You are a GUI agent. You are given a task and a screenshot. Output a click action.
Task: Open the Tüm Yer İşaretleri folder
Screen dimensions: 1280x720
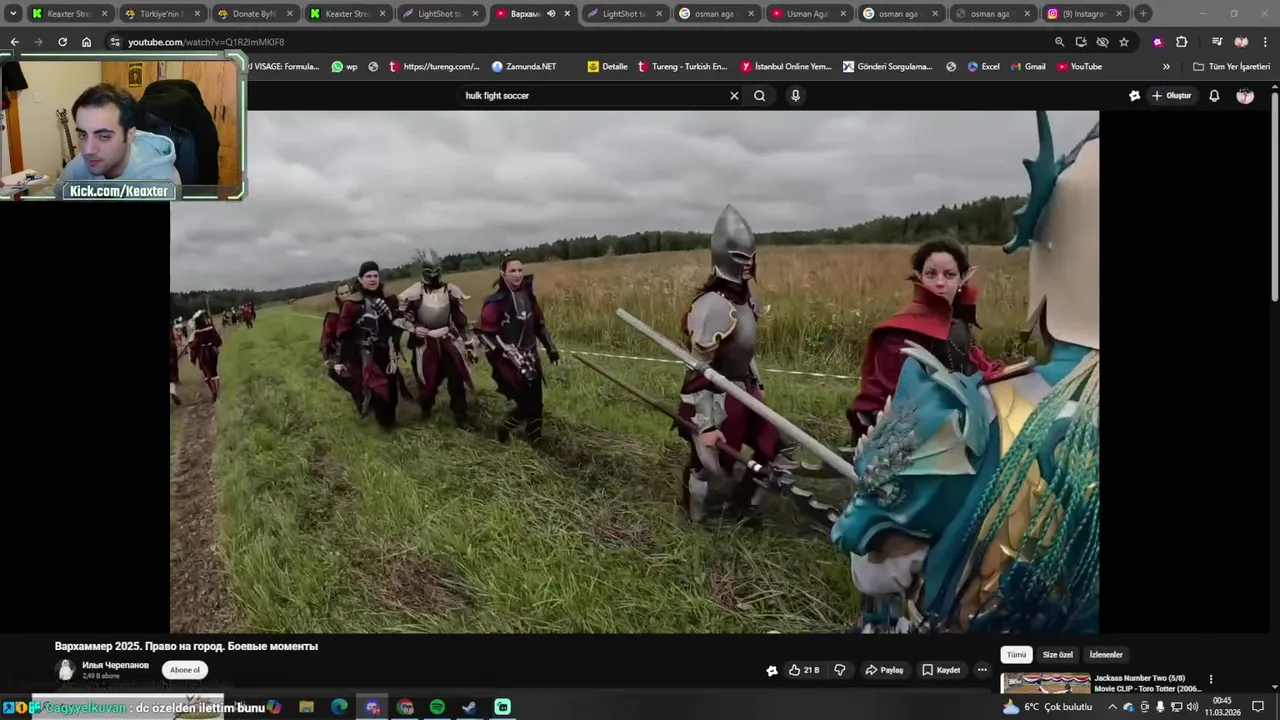[x=1231, y=67]
